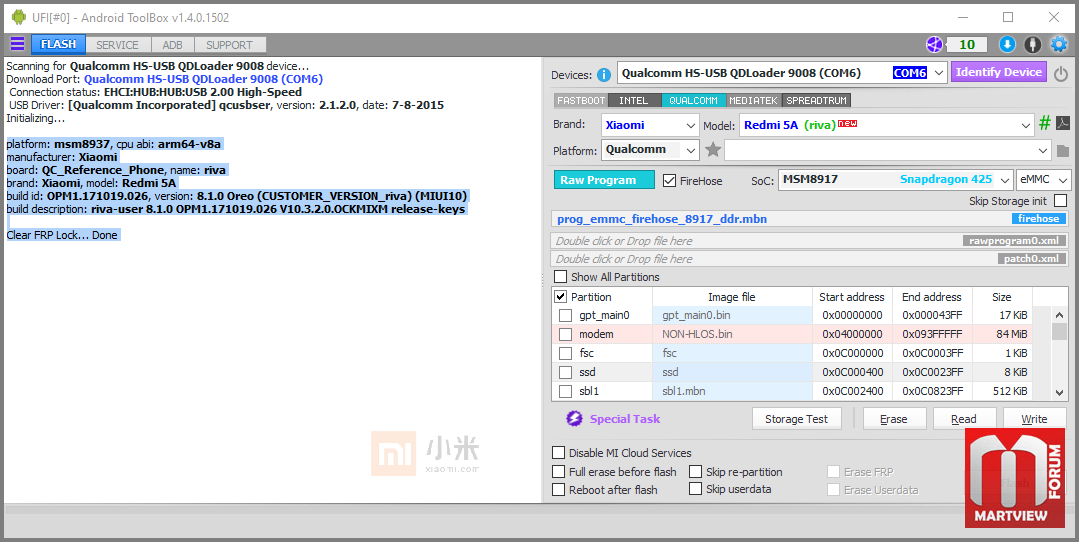Check the fsc partition checkbox

[x=566, y=353]
